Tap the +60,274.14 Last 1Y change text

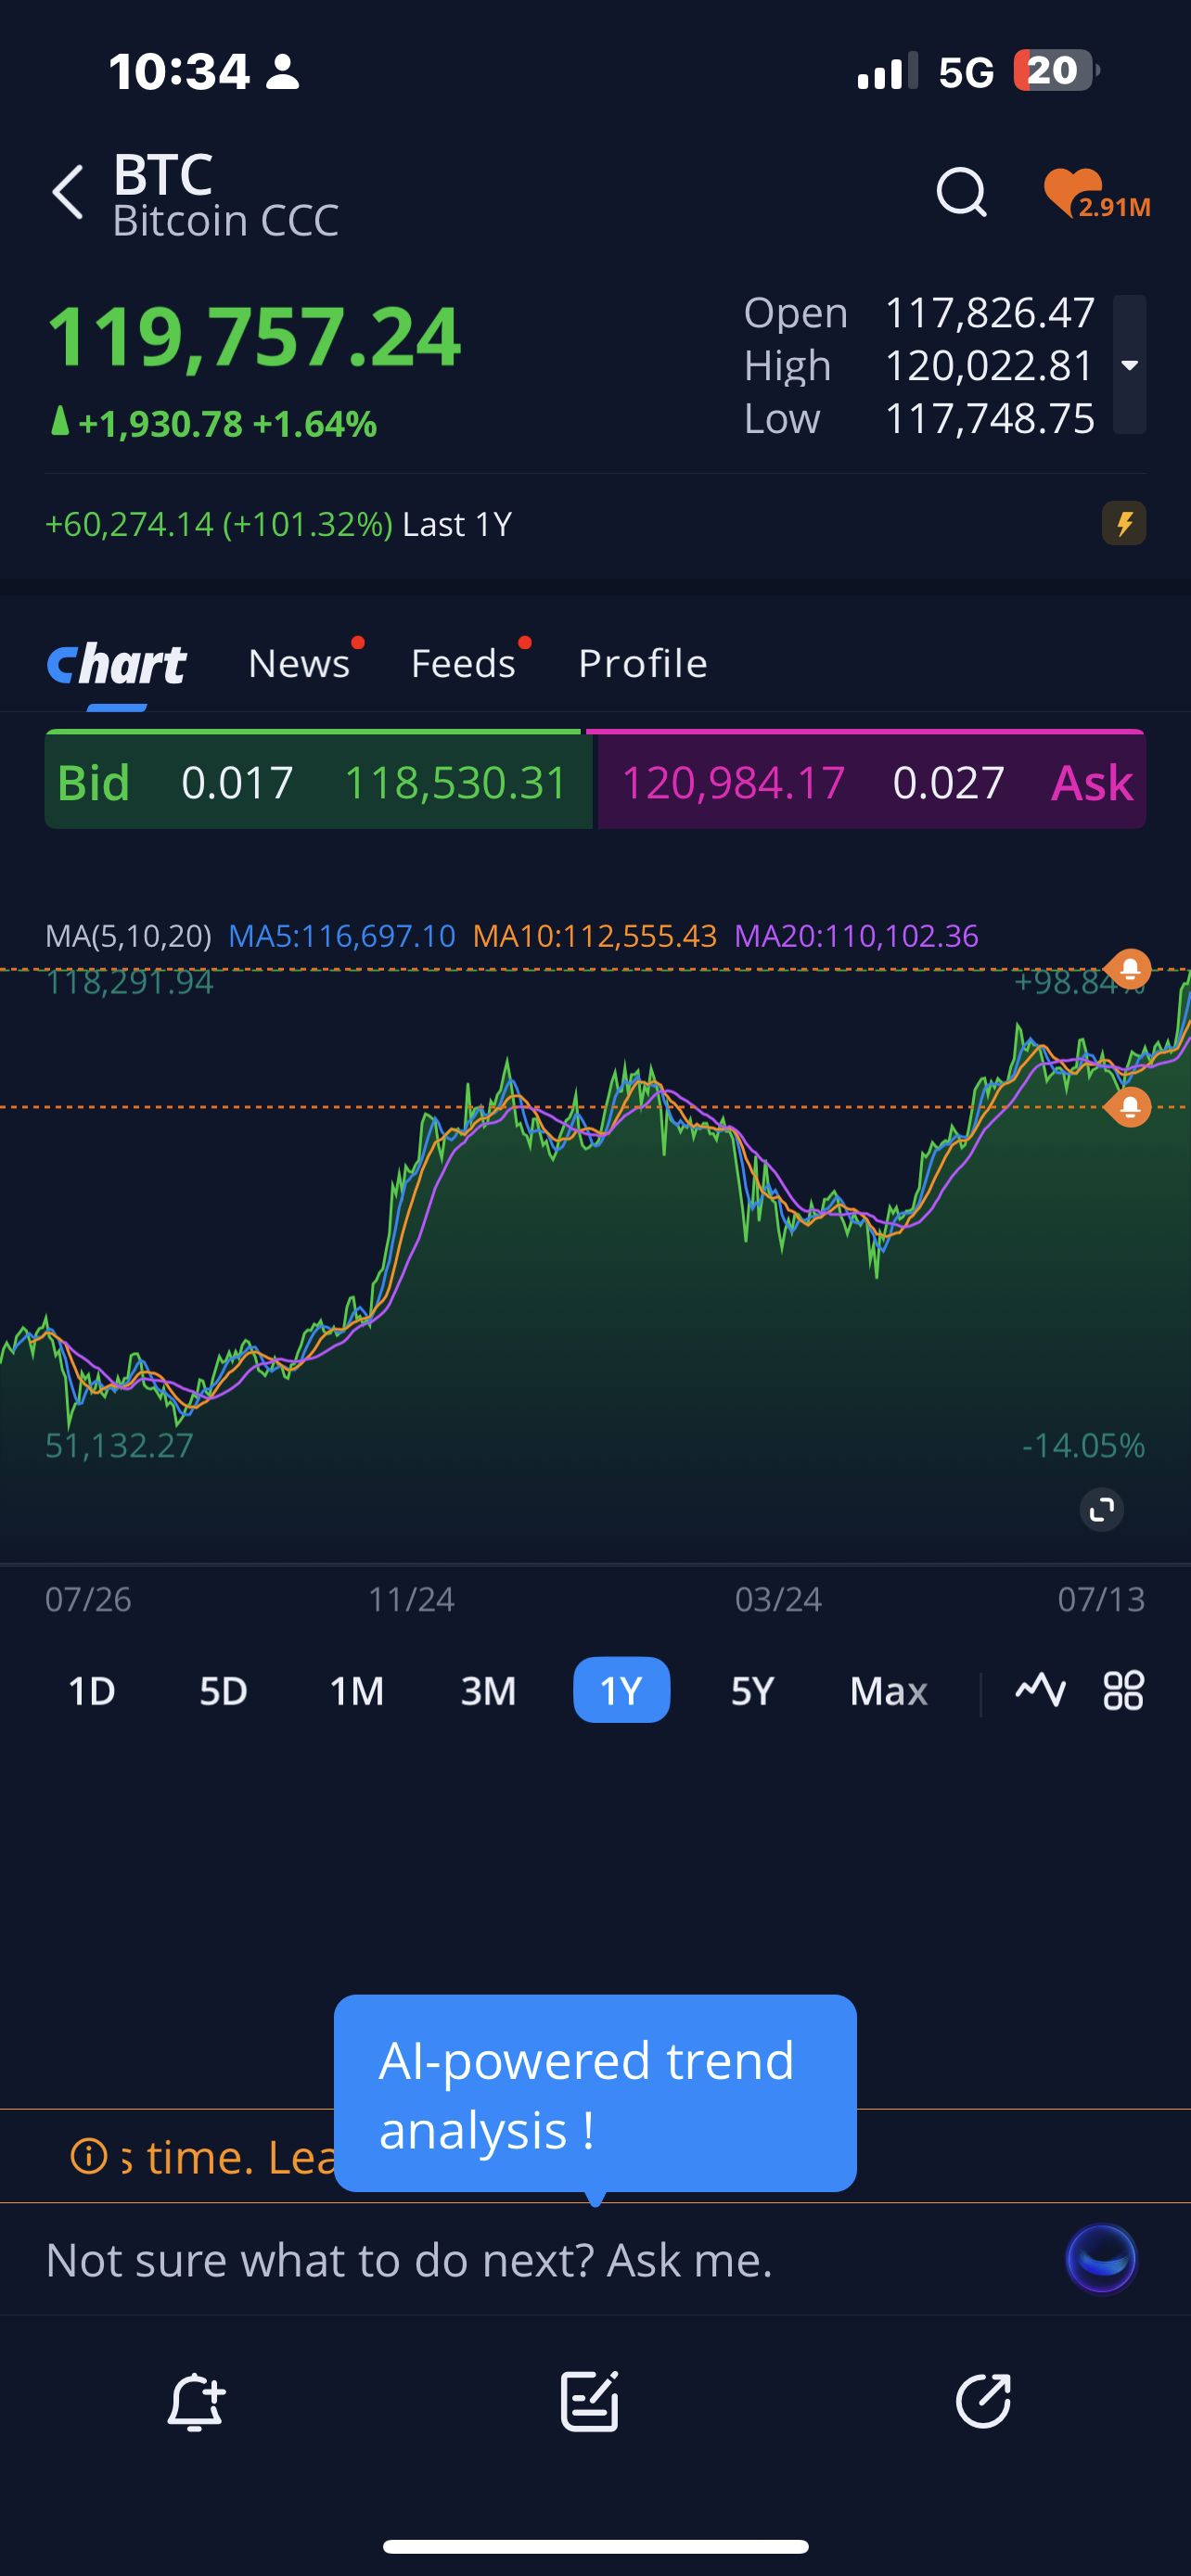pyautogui.click(x=279, y=524)
